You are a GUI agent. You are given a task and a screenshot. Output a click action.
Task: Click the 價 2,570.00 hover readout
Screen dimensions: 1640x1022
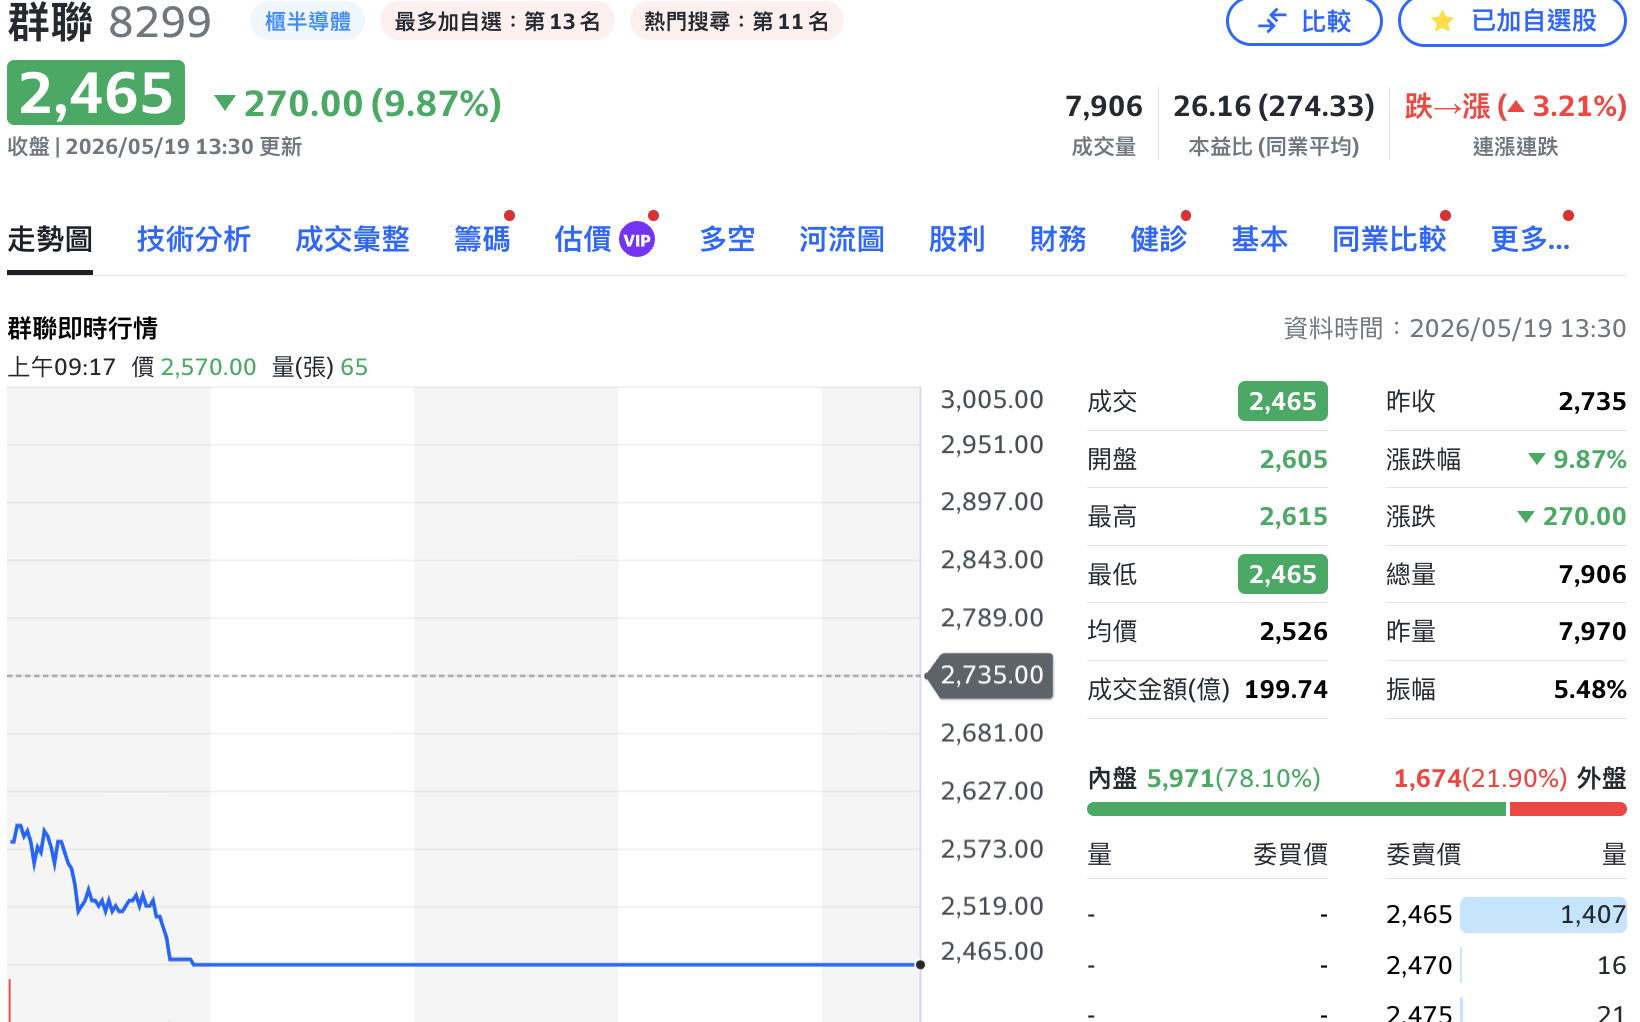pyautogui.click(x=194, y=367)
